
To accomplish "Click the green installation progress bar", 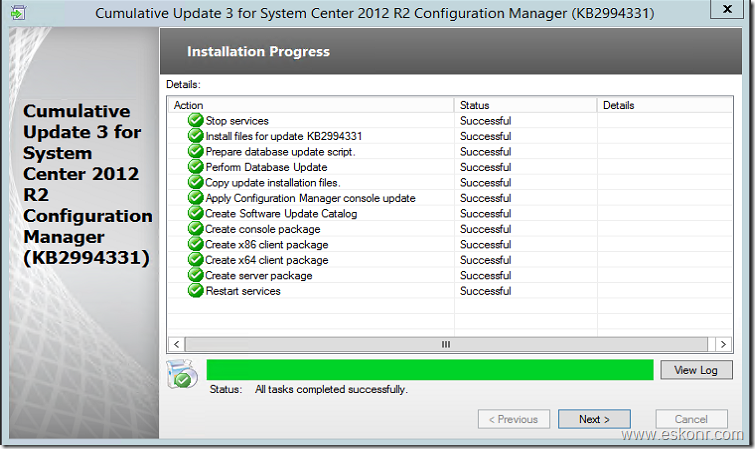I will (430, 370).
